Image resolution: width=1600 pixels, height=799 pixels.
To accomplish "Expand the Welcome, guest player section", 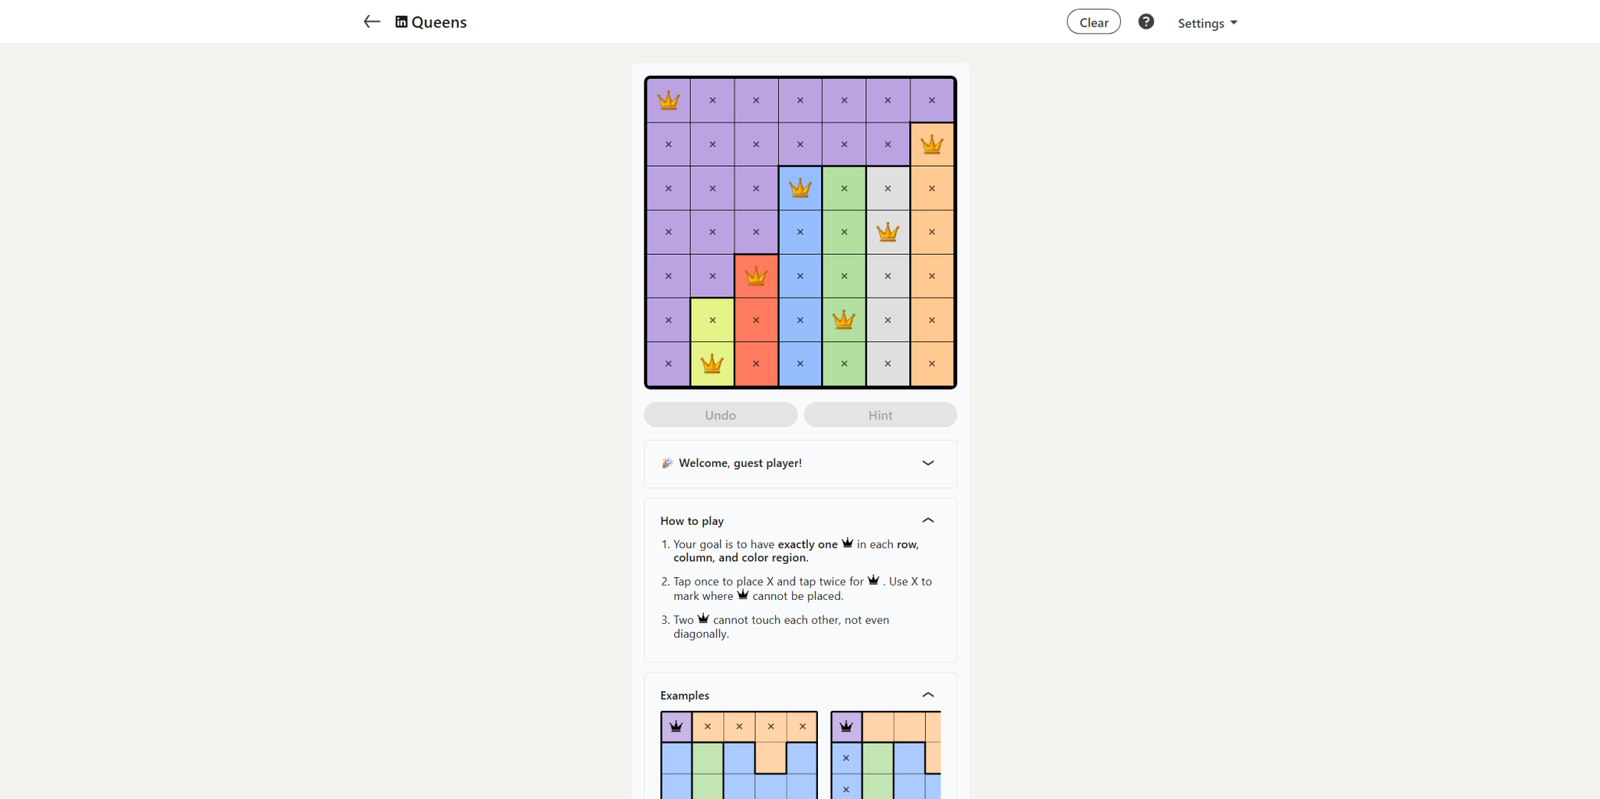I will click(928, 463).
